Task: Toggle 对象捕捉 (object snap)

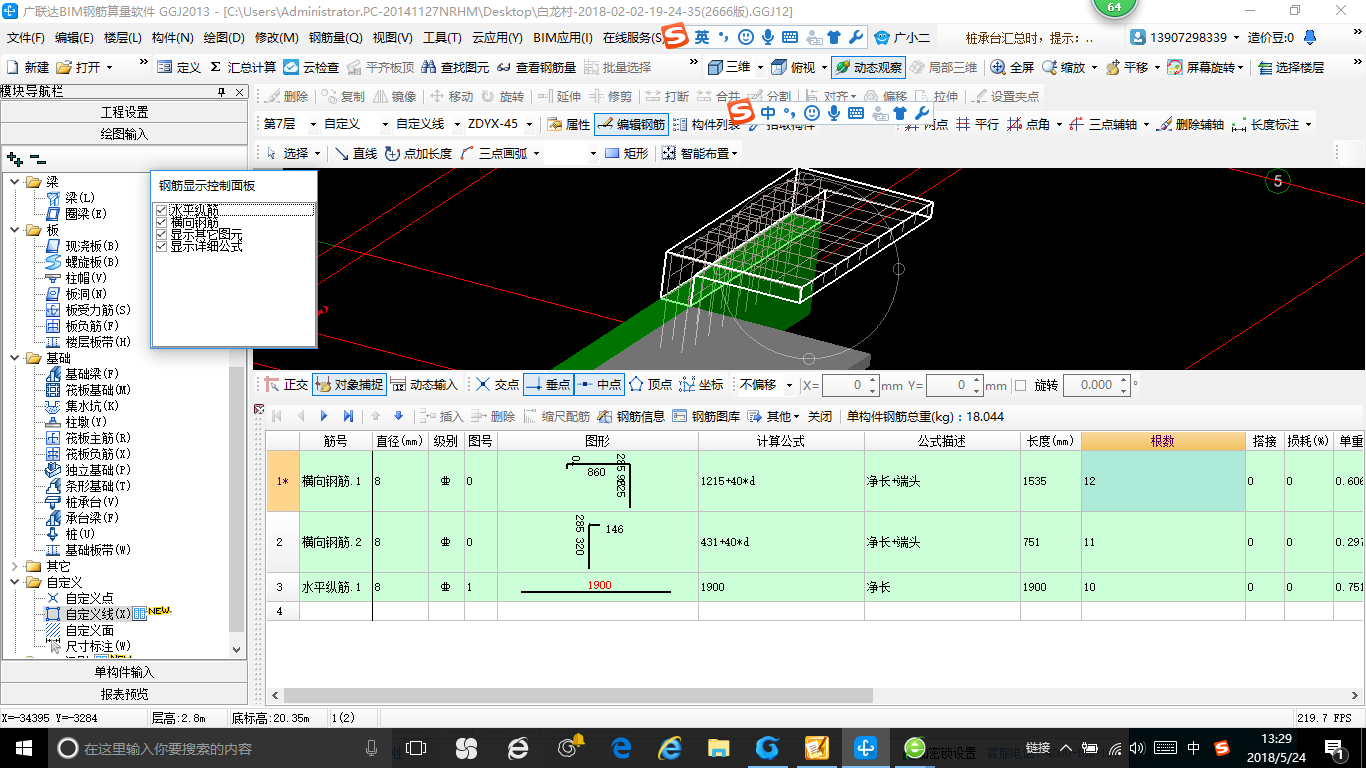Action: coord(349,385)
